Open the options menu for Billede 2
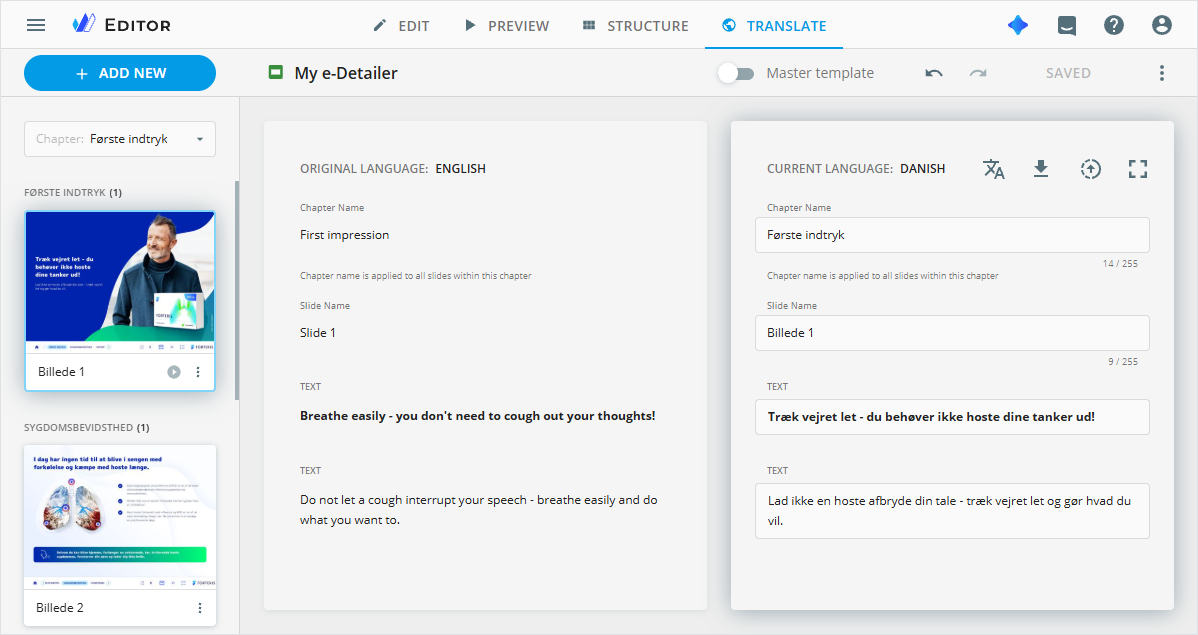The height and width of the screenshot is (635, 1198). click(200, 608)
